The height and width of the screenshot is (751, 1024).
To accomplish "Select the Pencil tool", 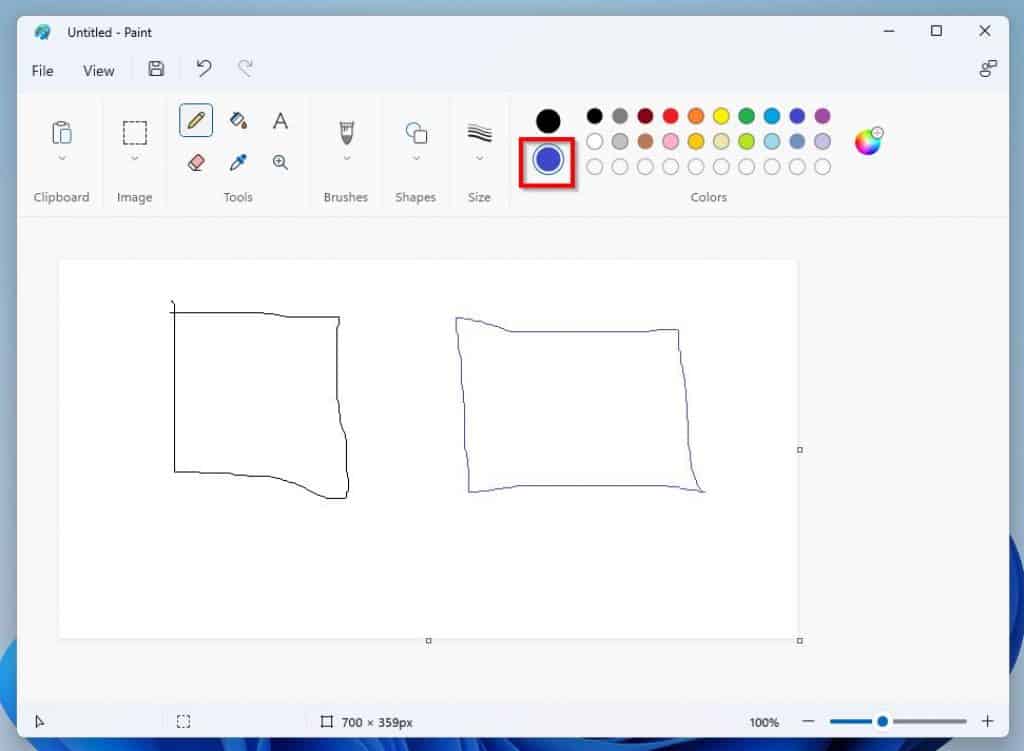I will tap(196, 120).
